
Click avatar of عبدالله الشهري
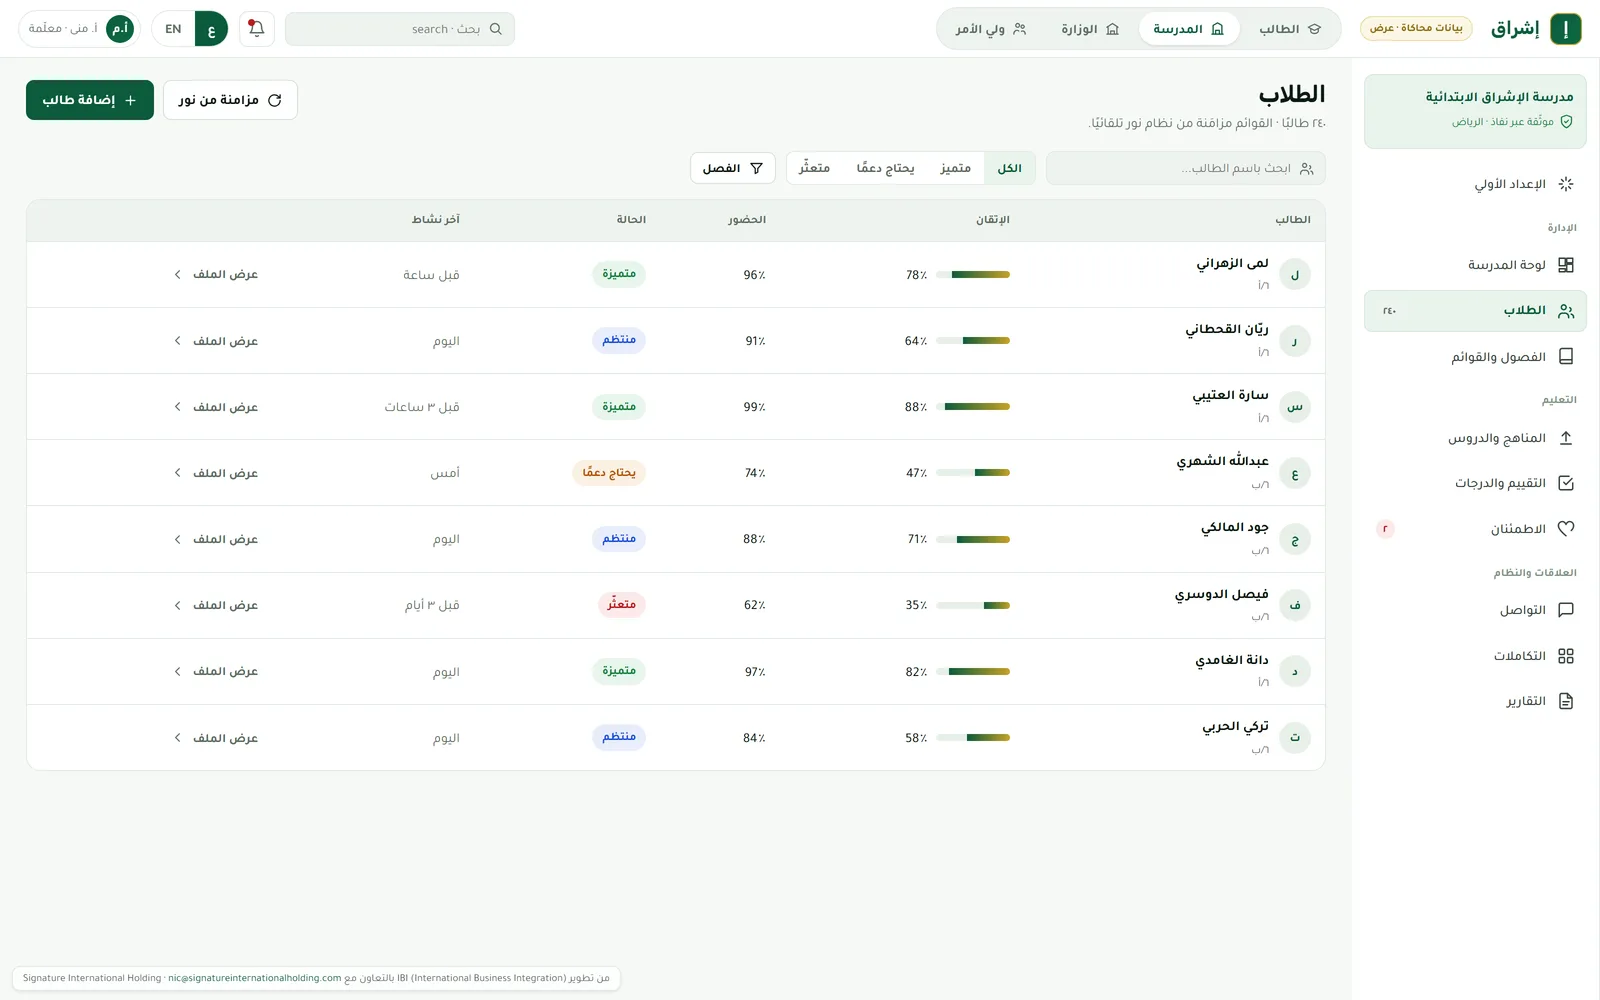(x=1295, y=473)
